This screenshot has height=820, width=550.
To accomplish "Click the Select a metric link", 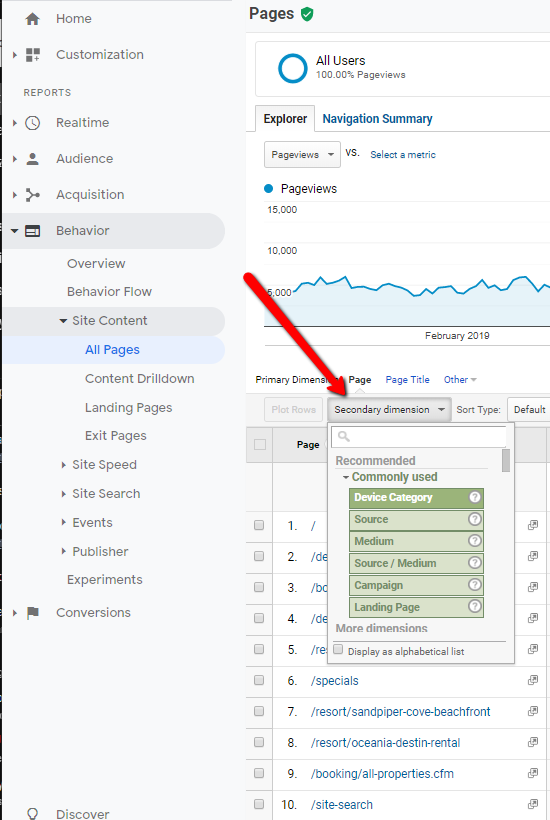I will [403, 155].
